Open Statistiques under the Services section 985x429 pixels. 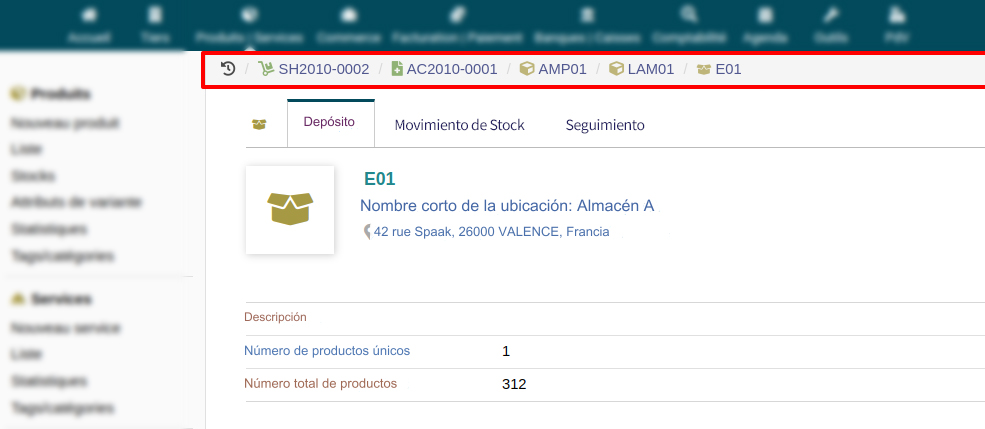pos(49,382)
